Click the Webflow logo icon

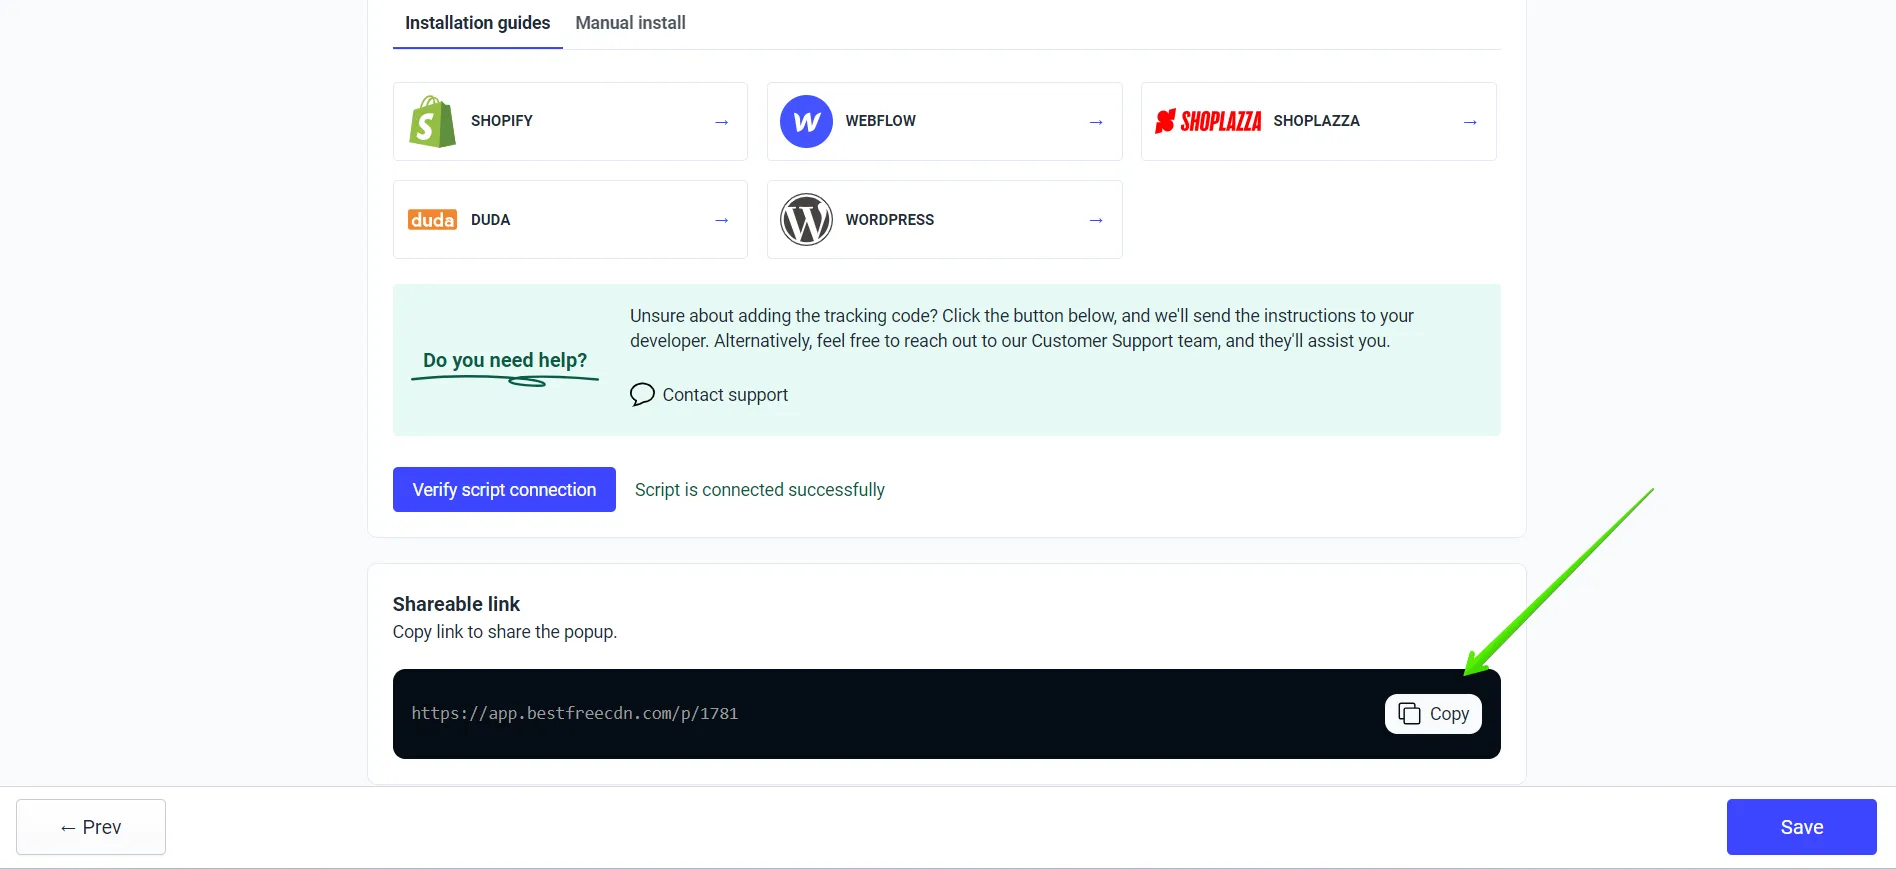click(806, 122)
